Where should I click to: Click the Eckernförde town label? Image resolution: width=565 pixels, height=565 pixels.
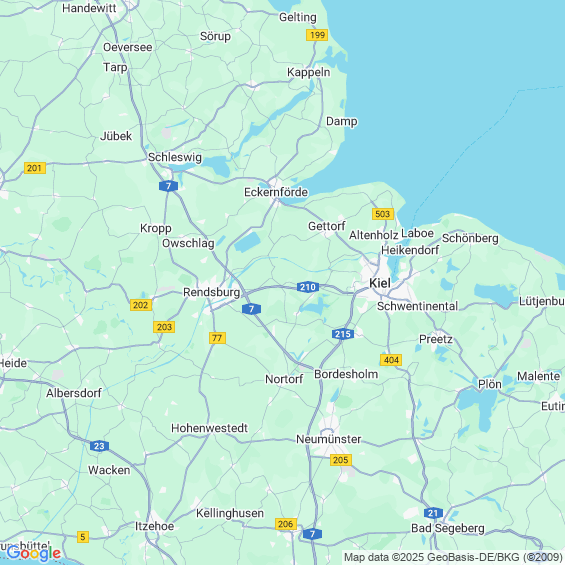[x=276, y=192]
